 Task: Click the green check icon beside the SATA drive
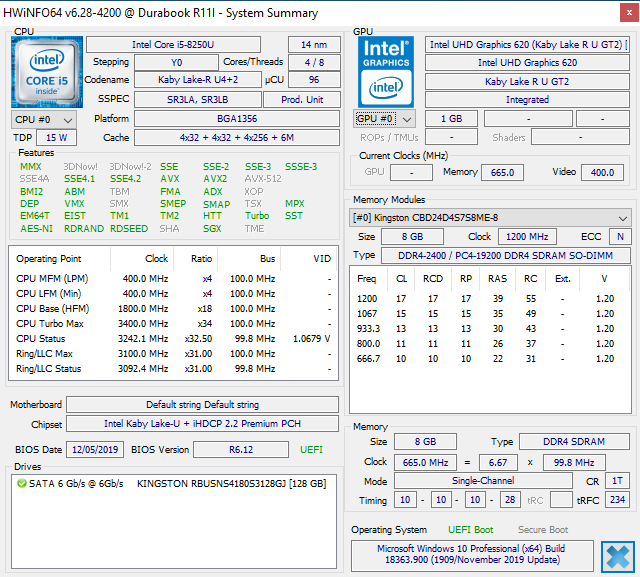click(21, 483)
